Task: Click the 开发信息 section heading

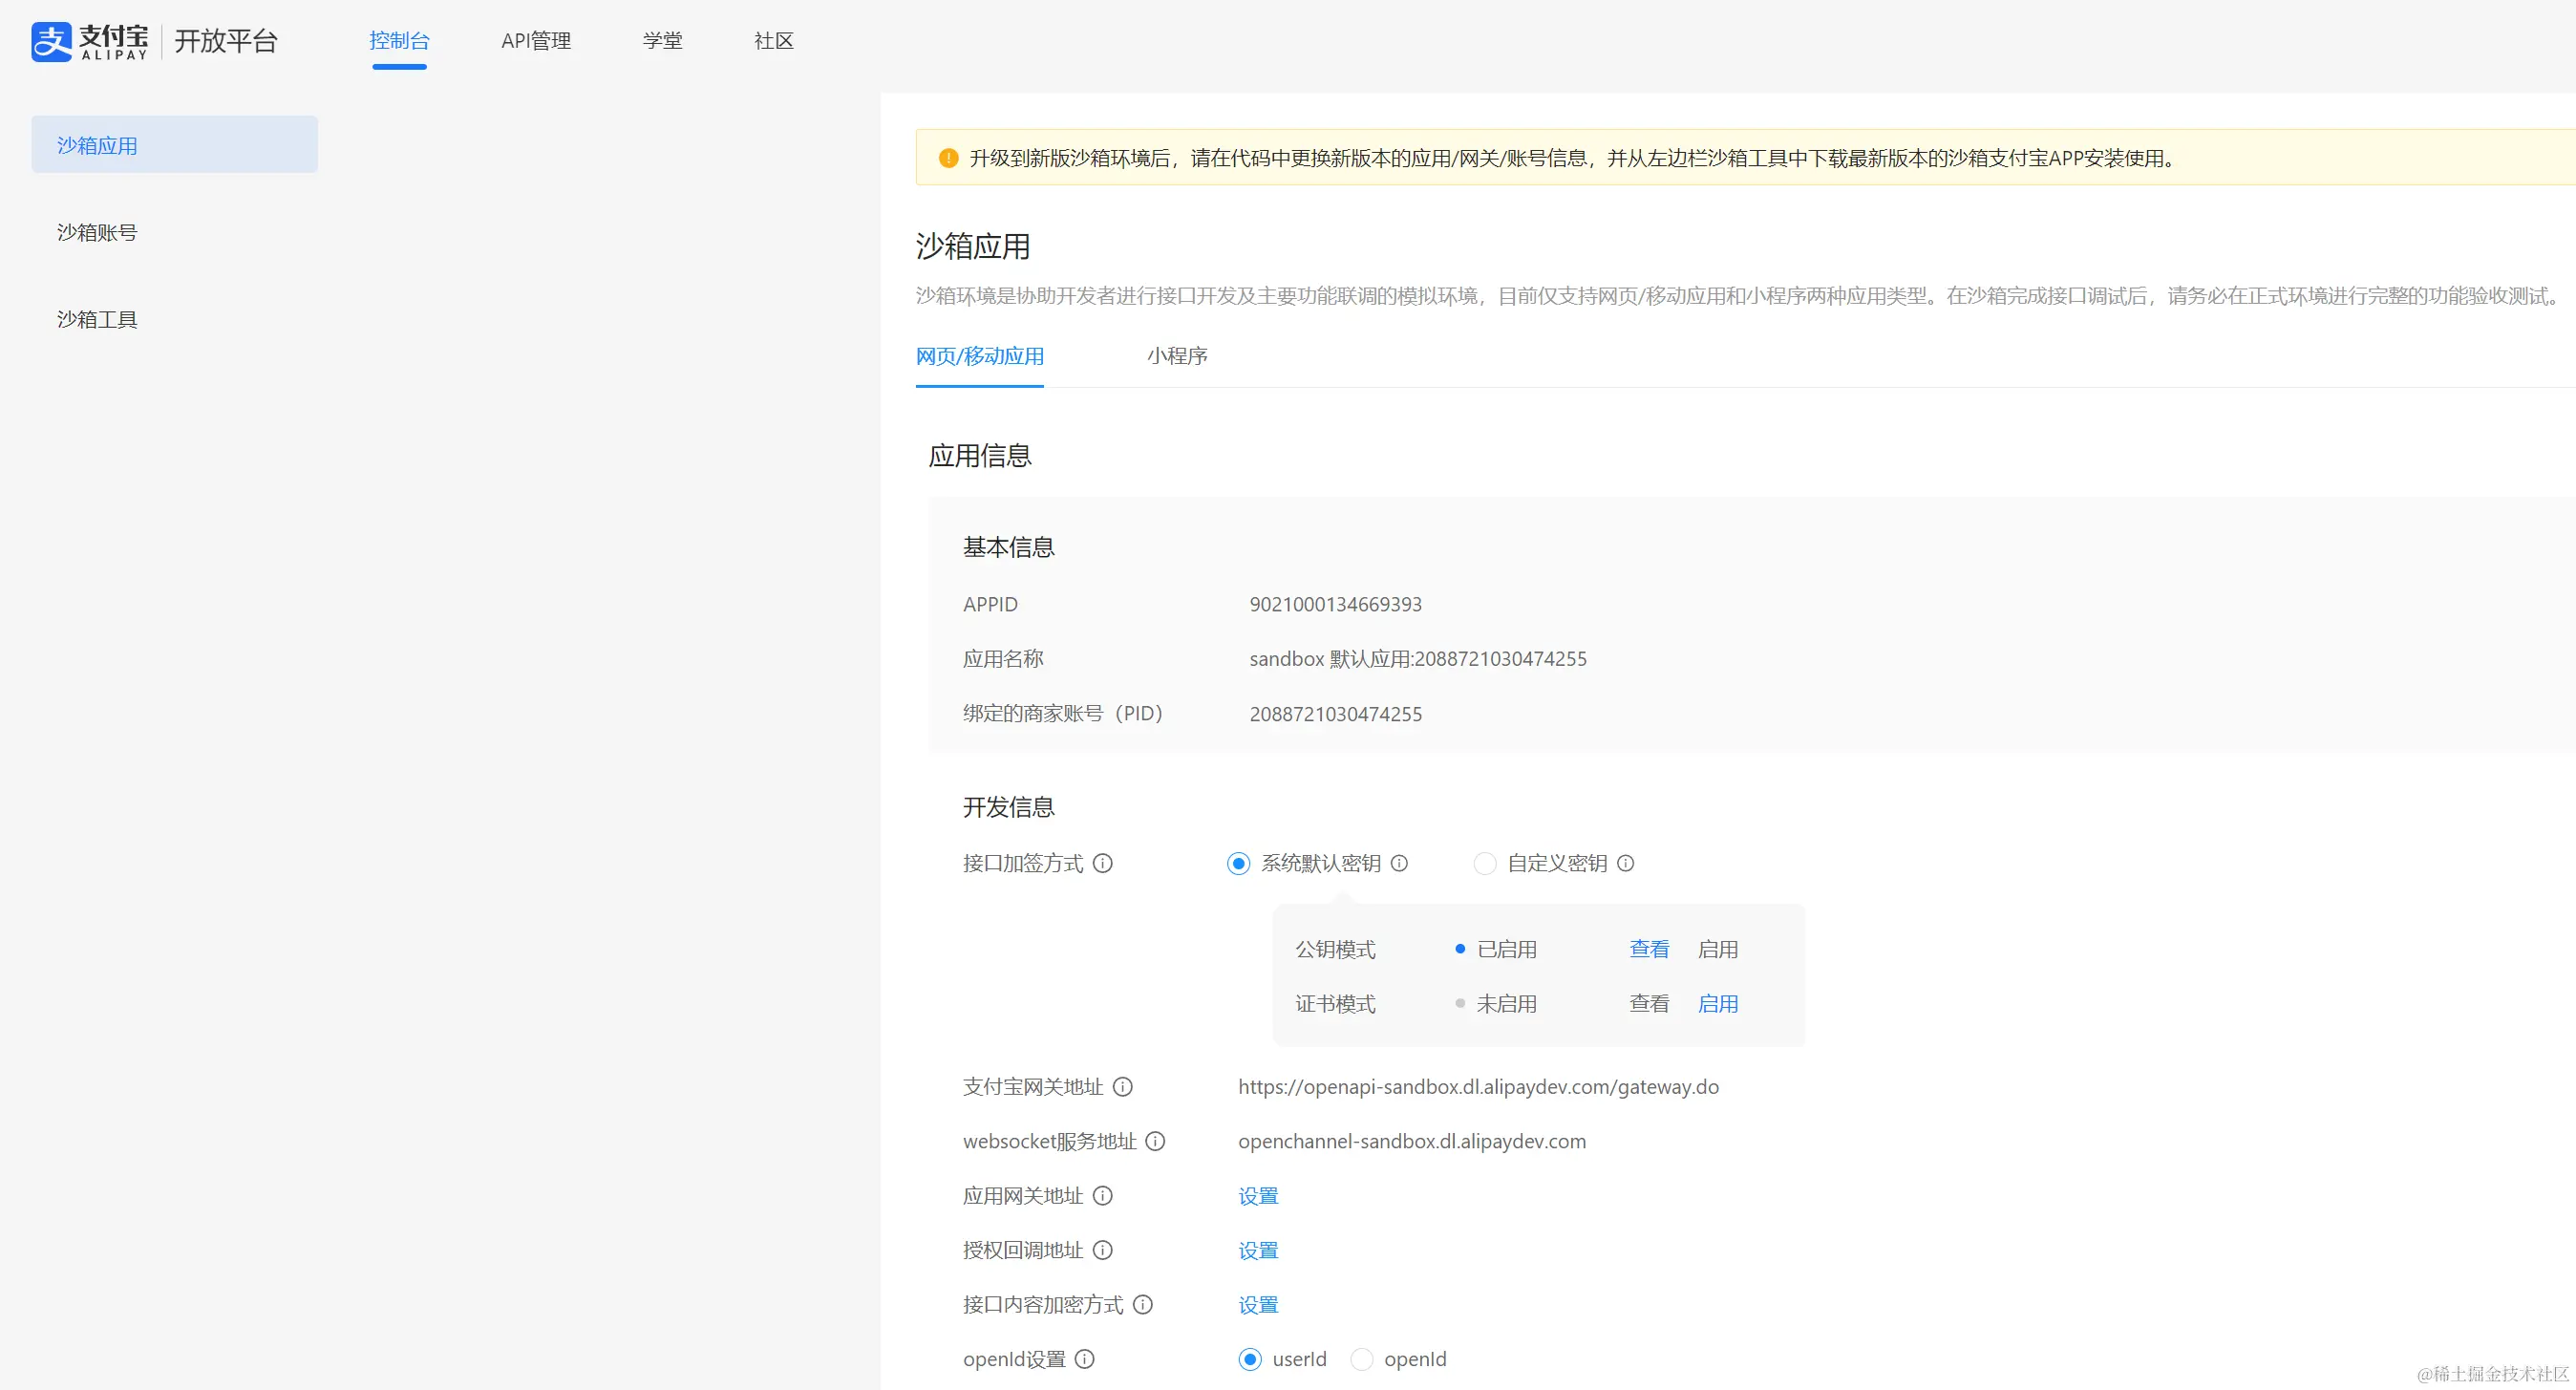Action: point(1008,807)
